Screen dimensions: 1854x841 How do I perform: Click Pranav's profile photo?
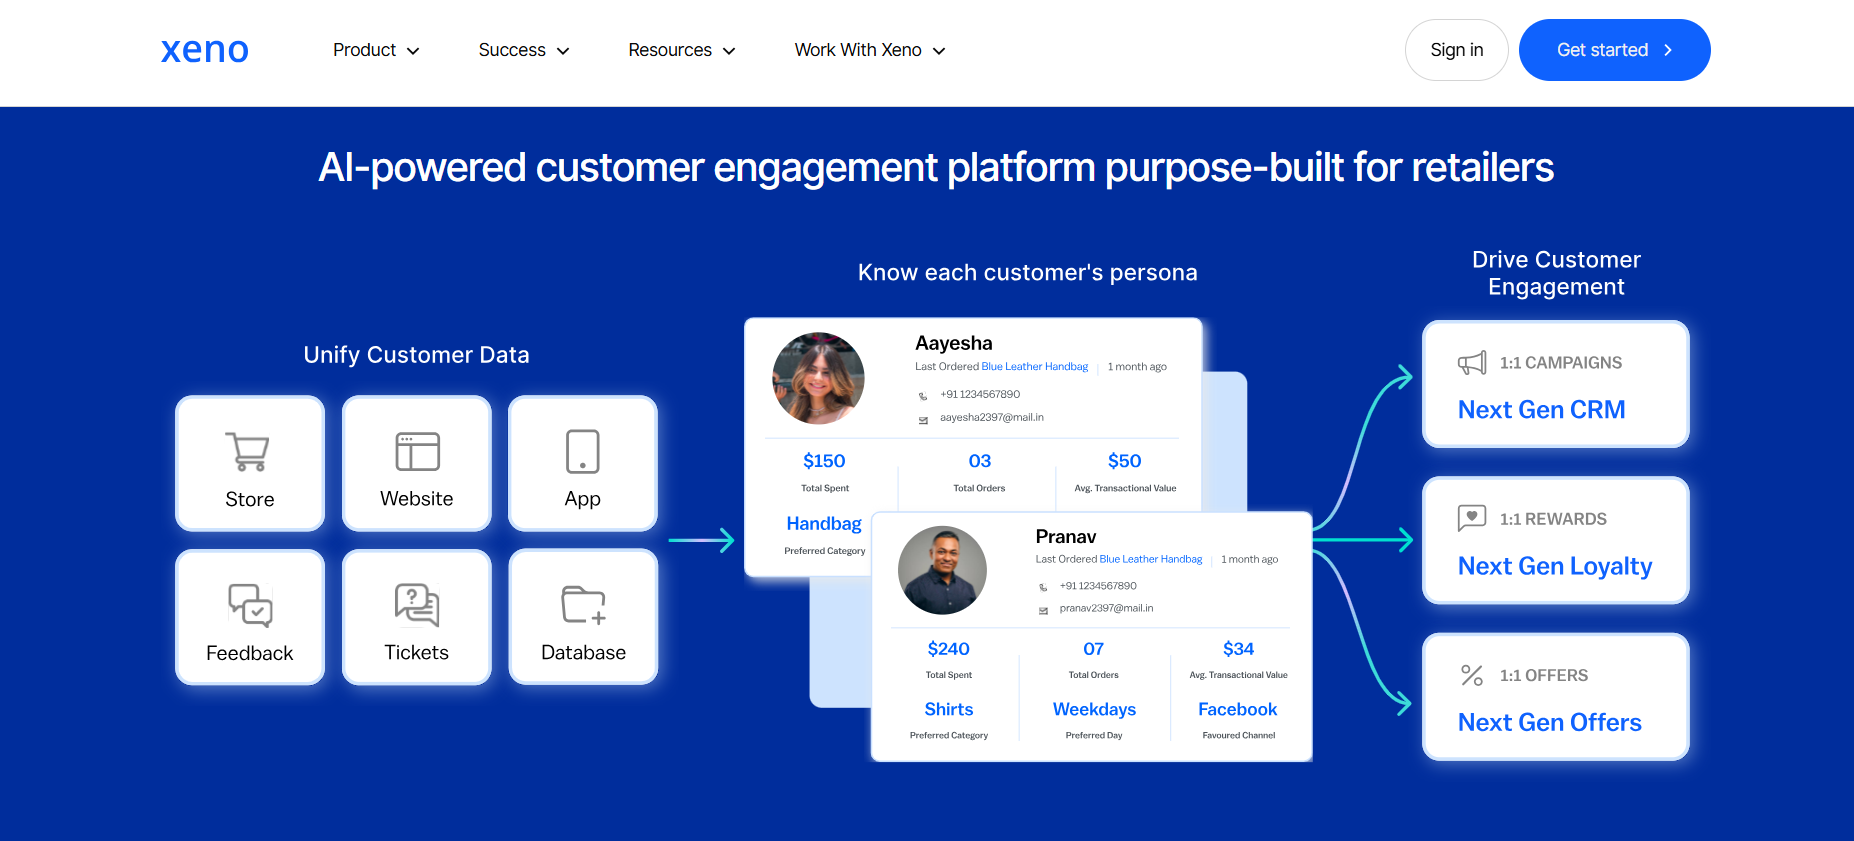tap(942, 570)
